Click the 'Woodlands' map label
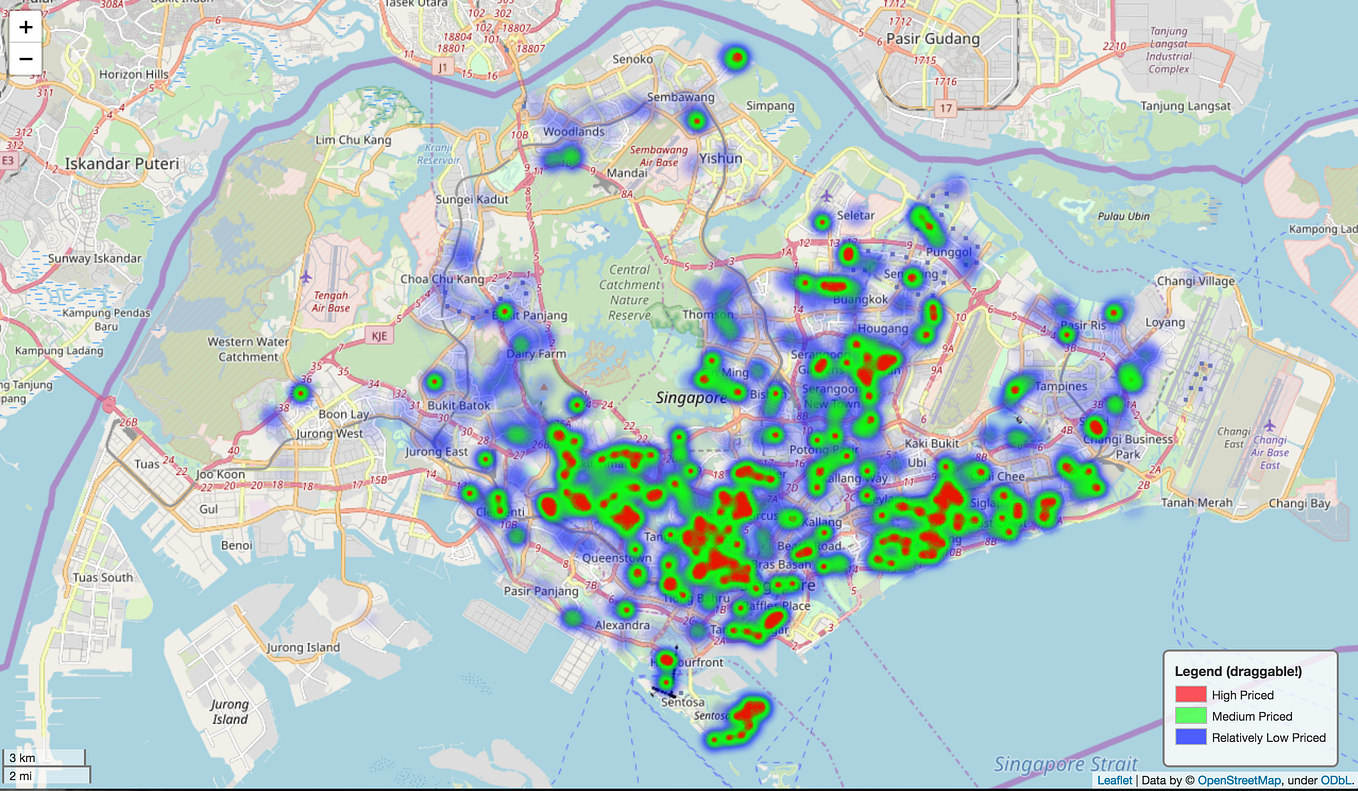This screenshot has width=1358, height=791. pos(574,131)
